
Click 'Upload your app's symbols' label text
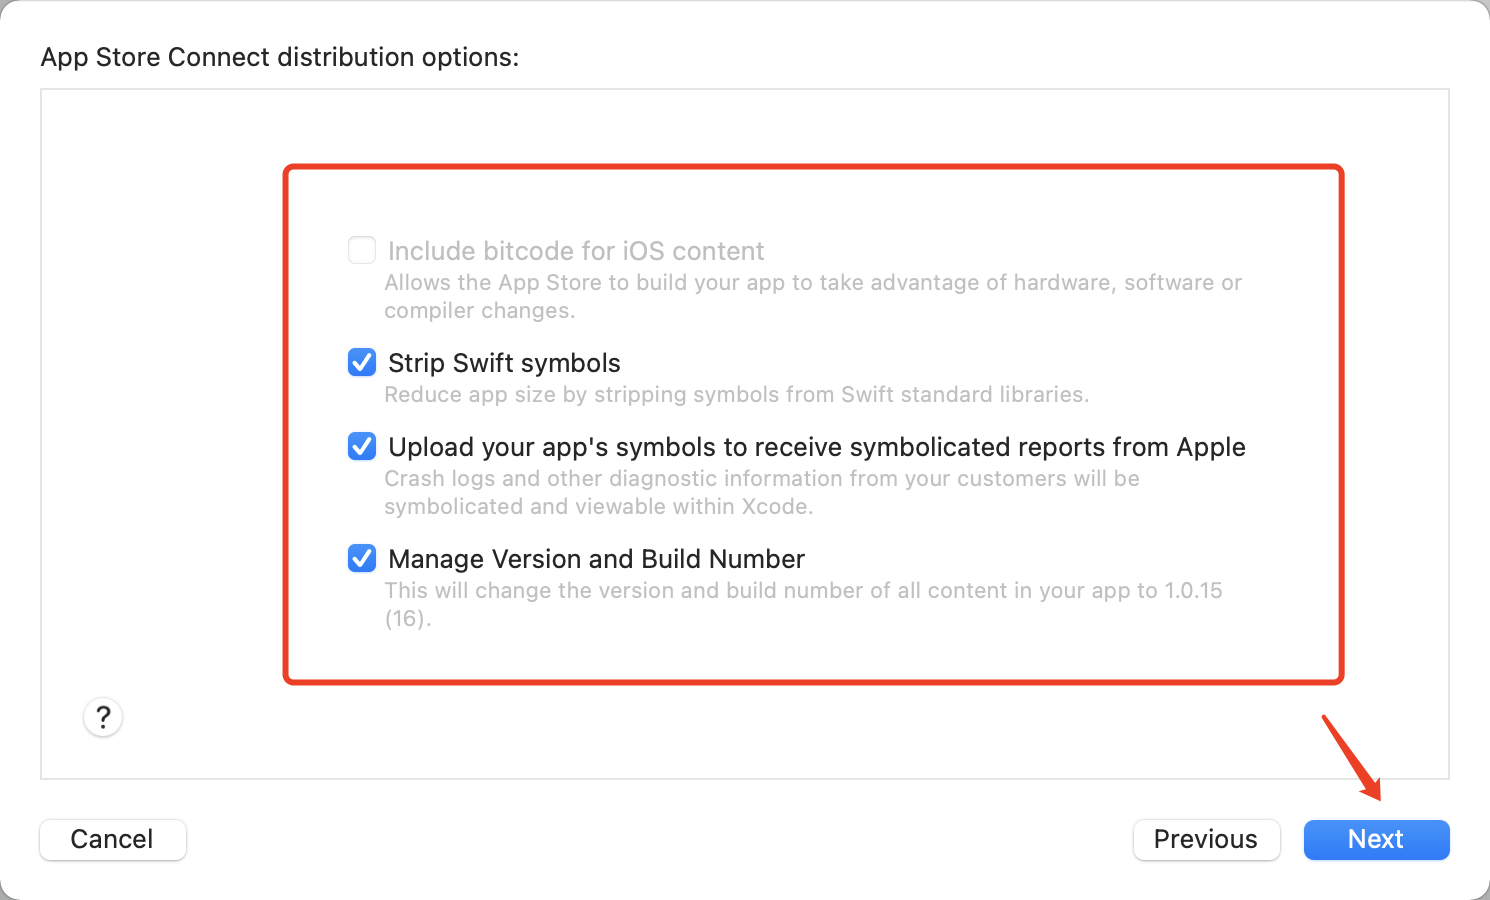pyautogui.click(x=817, y=447)
